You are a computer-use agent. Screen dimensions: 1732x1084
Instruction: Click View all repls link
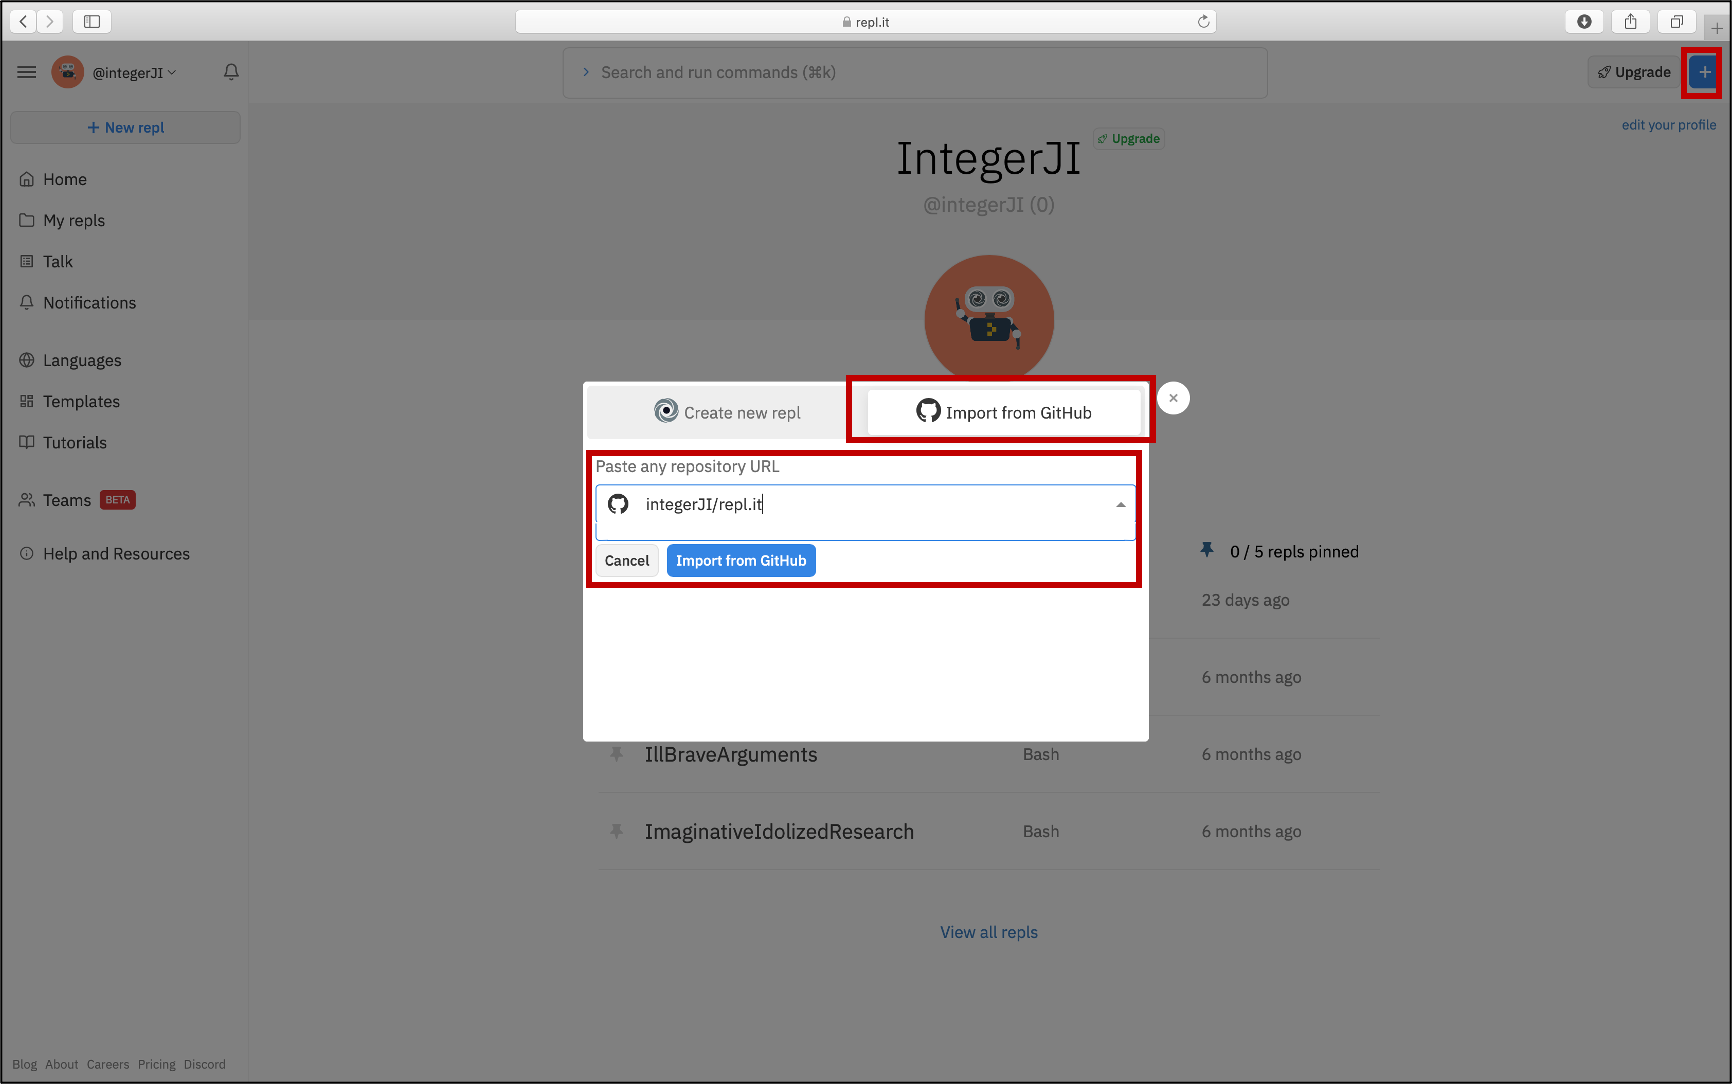click(989, 932)
